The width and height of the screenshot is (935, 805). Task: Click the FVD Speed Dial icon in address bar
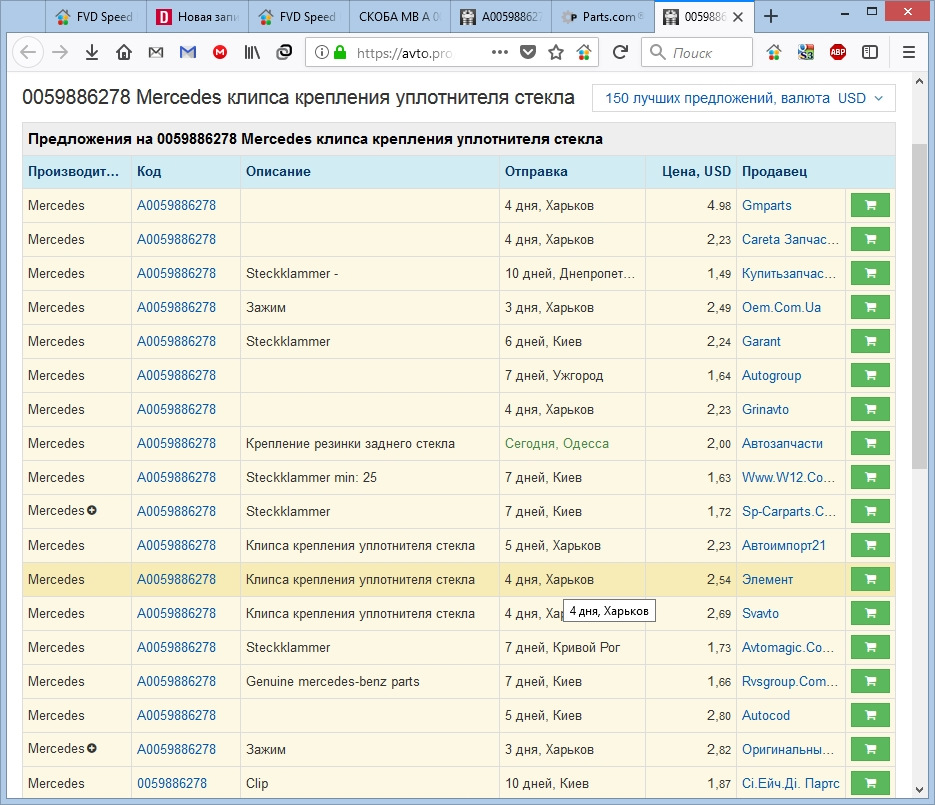tap(584, 52)
